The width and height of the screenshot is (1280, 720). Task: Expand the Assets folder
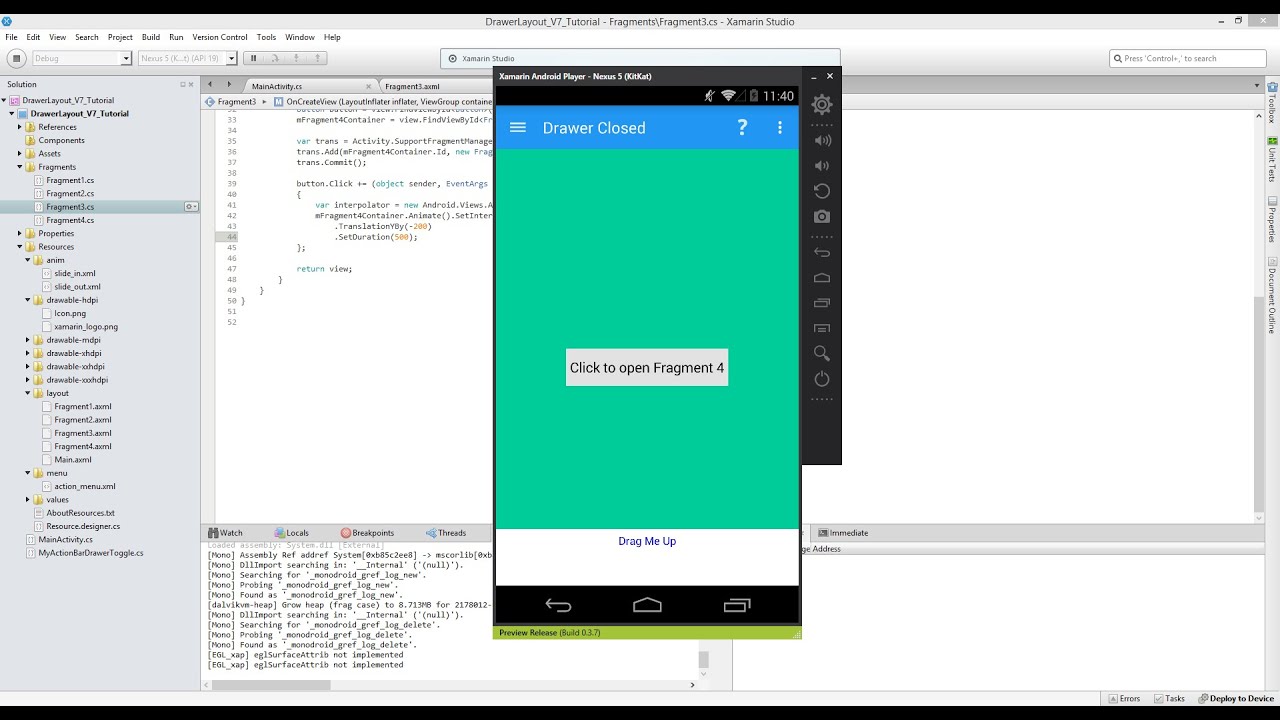tap(20, 154)
